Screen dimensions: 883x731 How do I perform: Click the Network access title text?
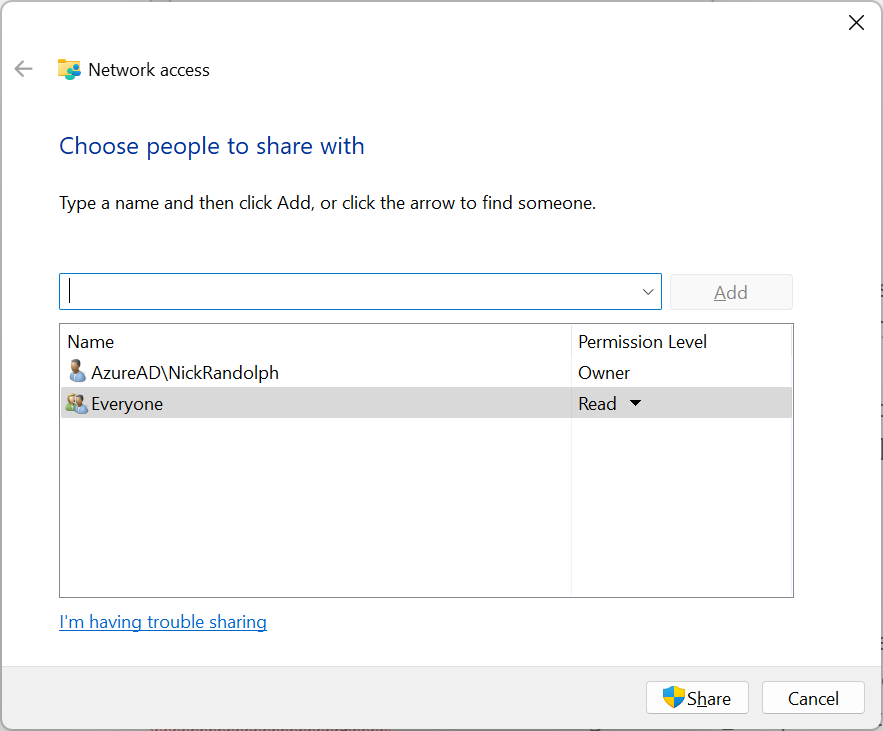point(149,70)
